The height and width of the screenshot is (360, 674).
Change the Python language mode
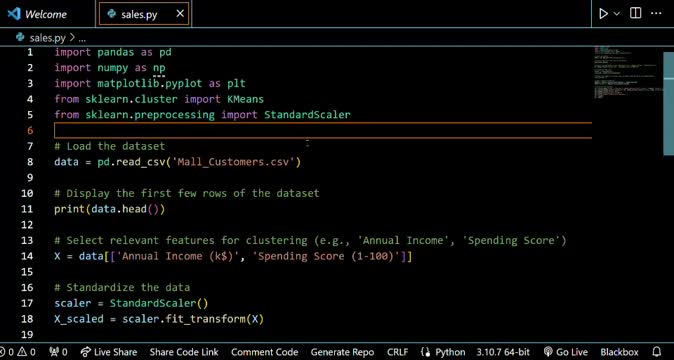click(443, 352)
